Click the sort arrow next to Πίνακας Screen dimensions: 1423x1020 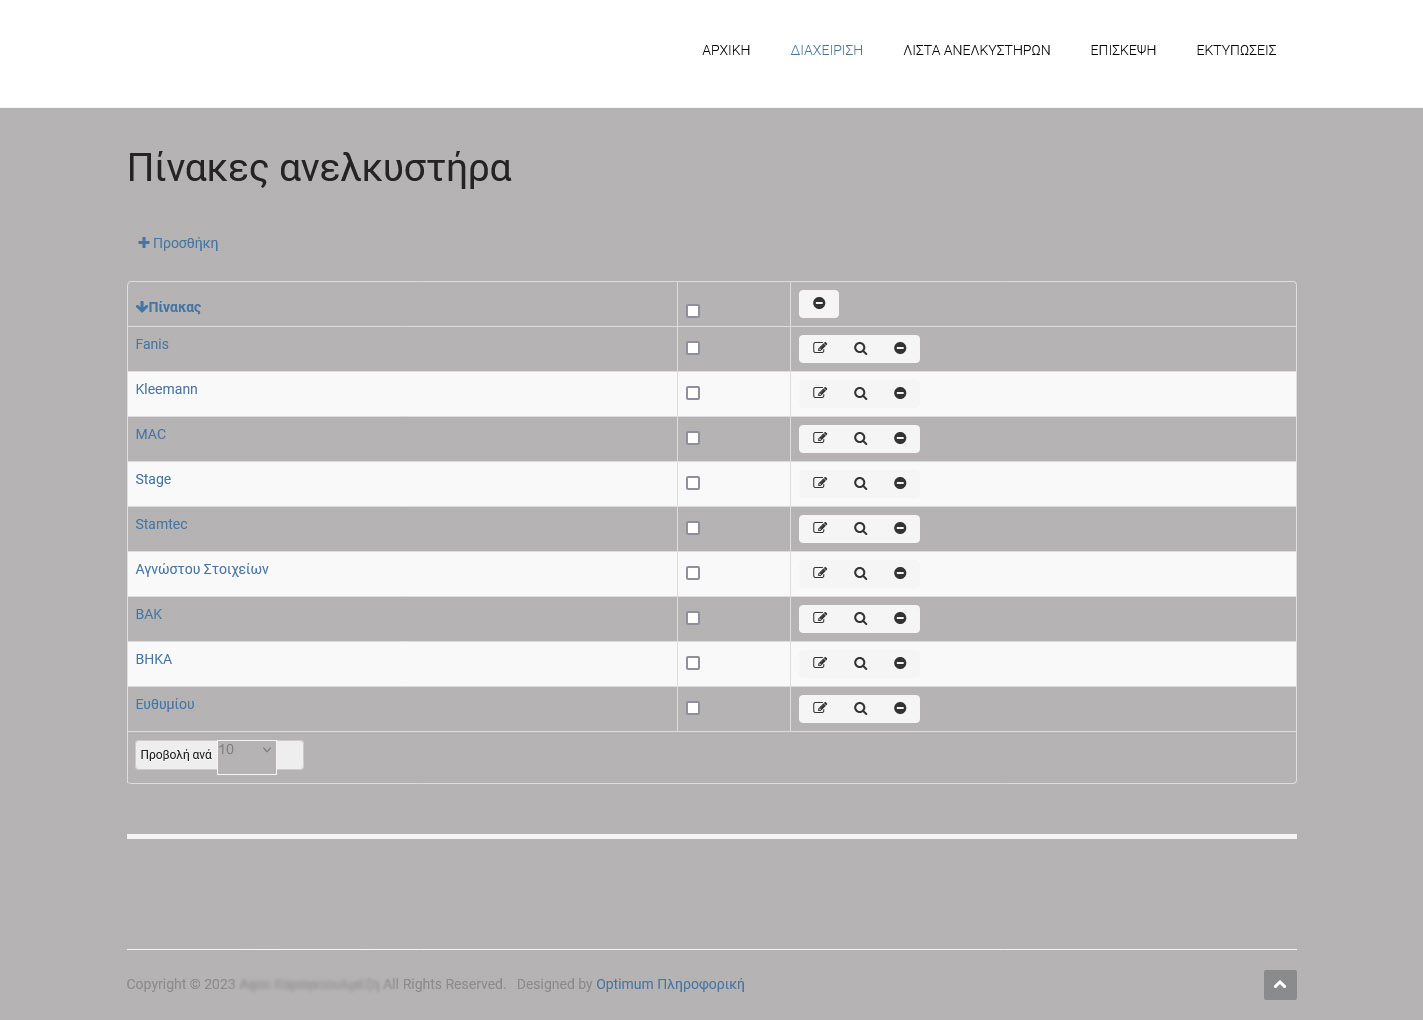142,307
